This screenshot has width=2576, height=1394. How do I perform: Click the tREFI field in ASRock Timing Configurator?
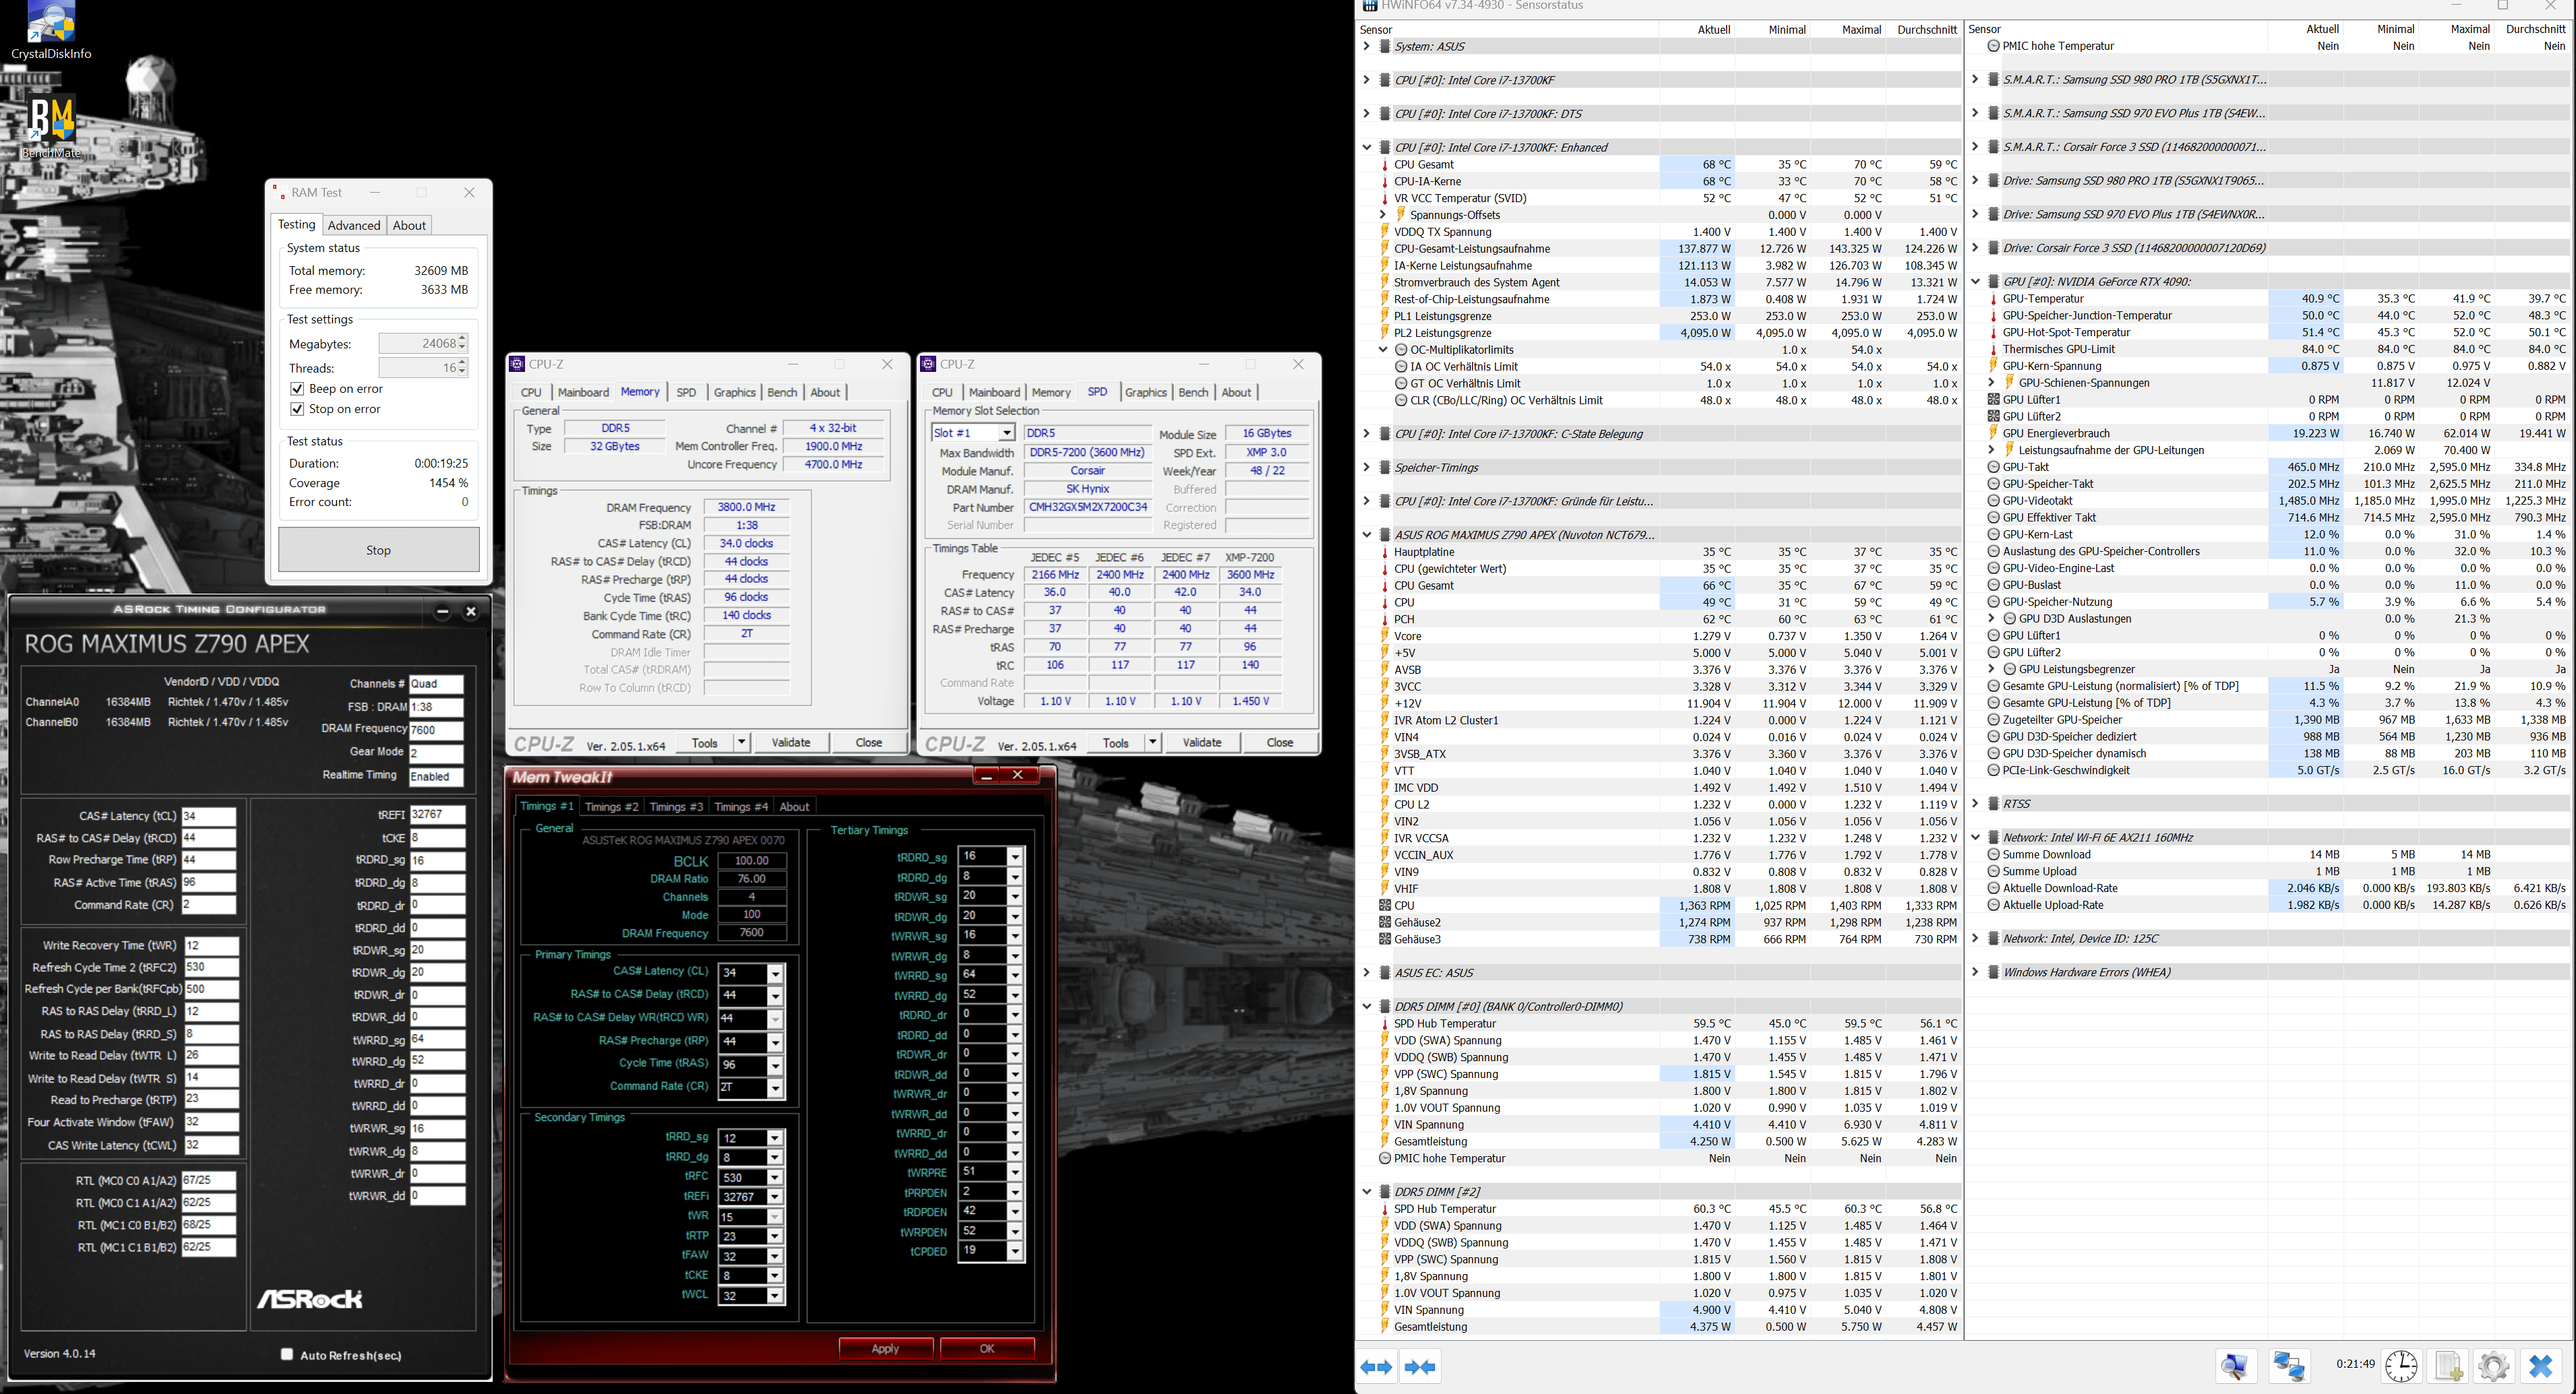437,815
